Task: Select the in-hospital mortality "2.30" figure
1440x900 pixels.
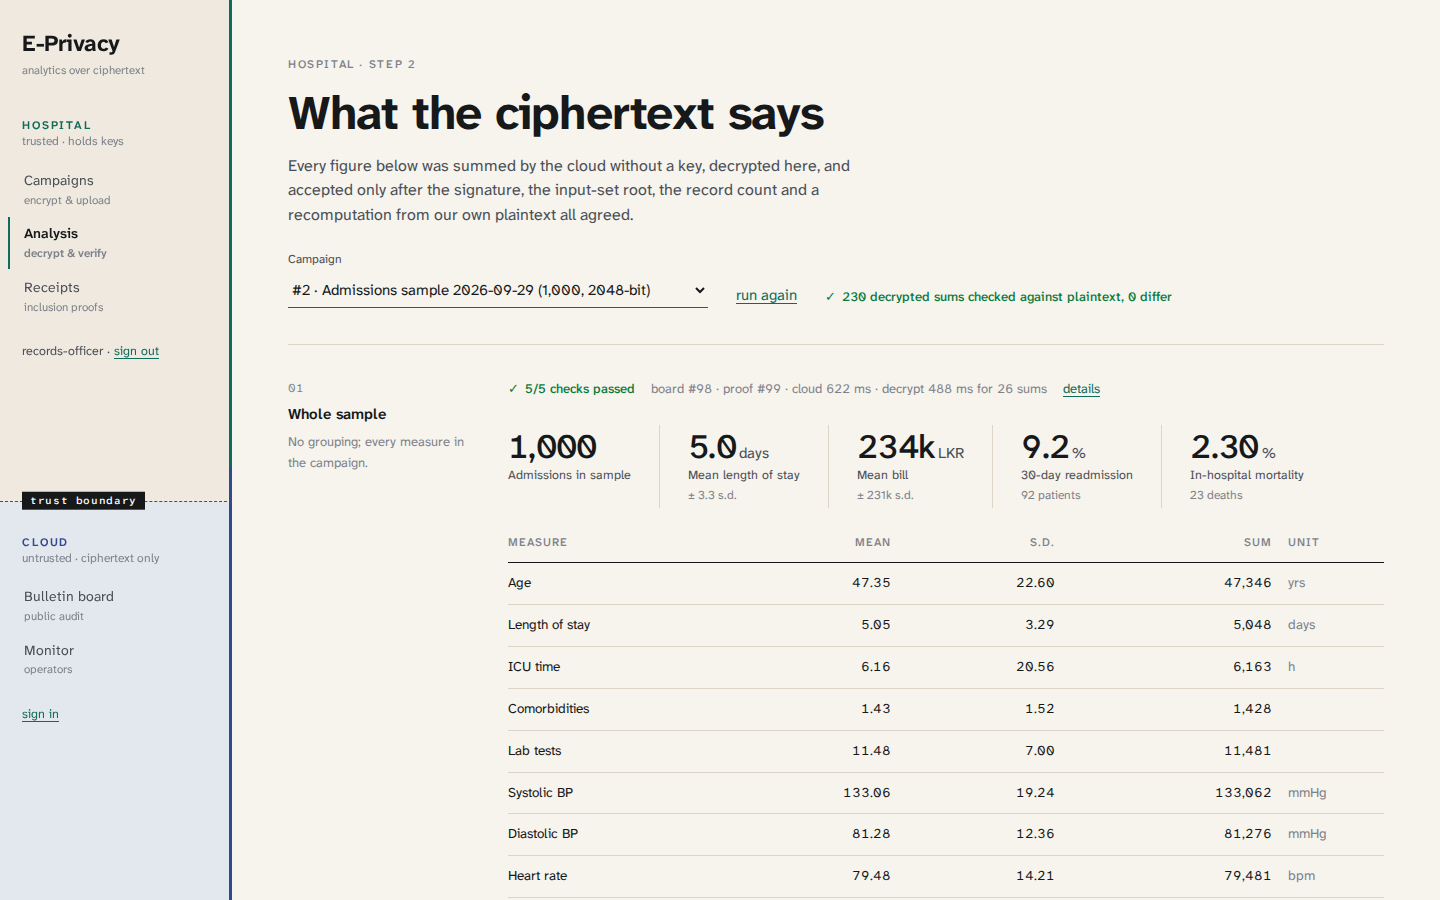Action: coord(1225,447)
